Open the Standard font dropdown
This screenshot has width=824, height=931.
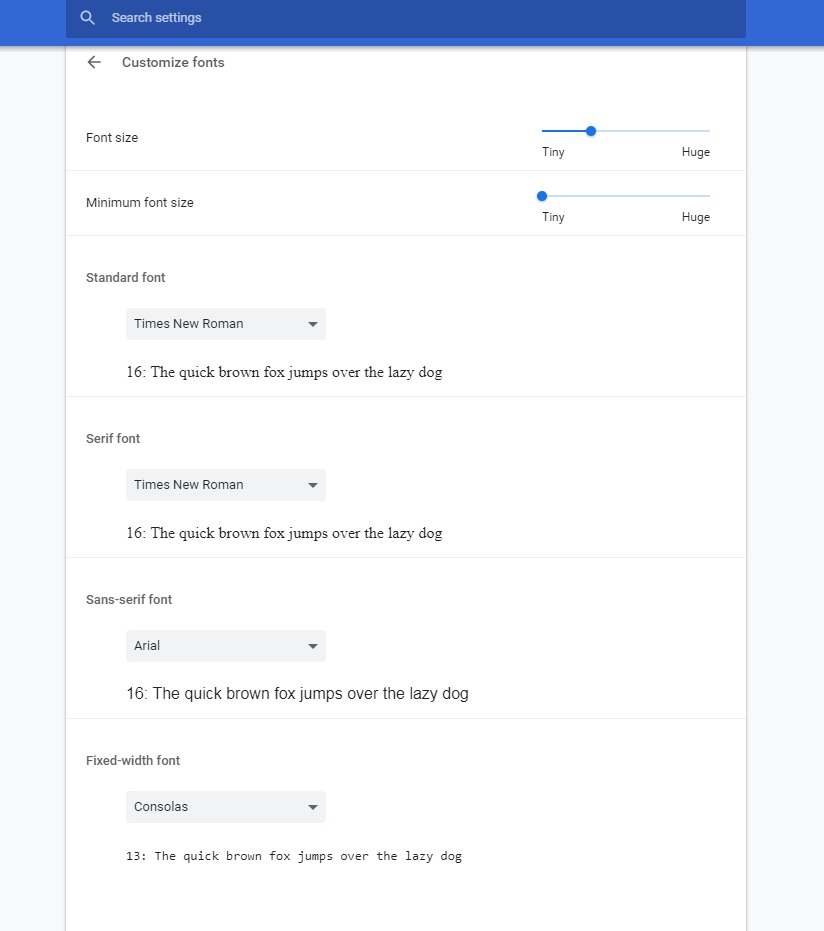point(226,324)
